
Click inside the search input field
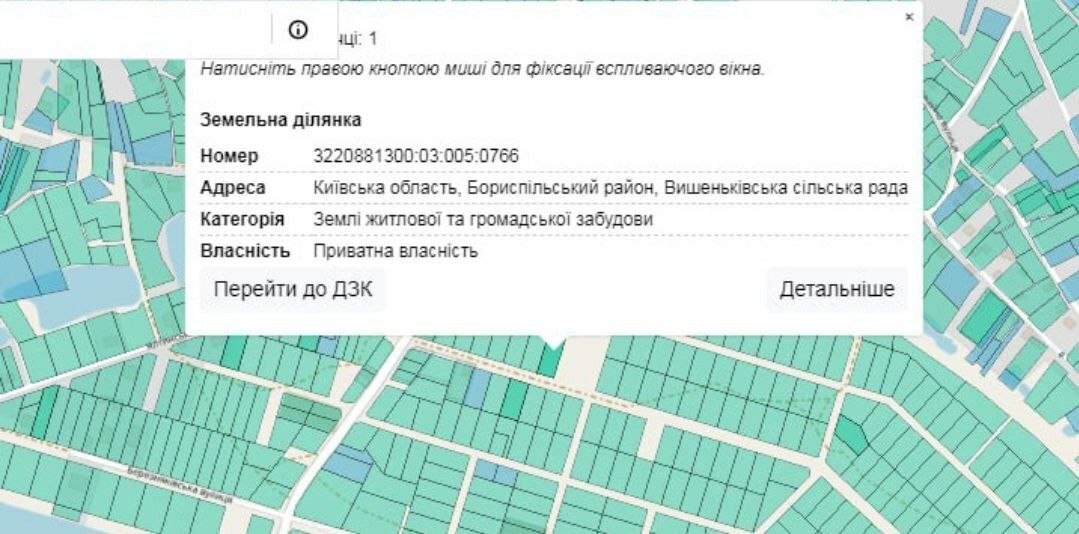pyautogui.click(x=134, y=30)
